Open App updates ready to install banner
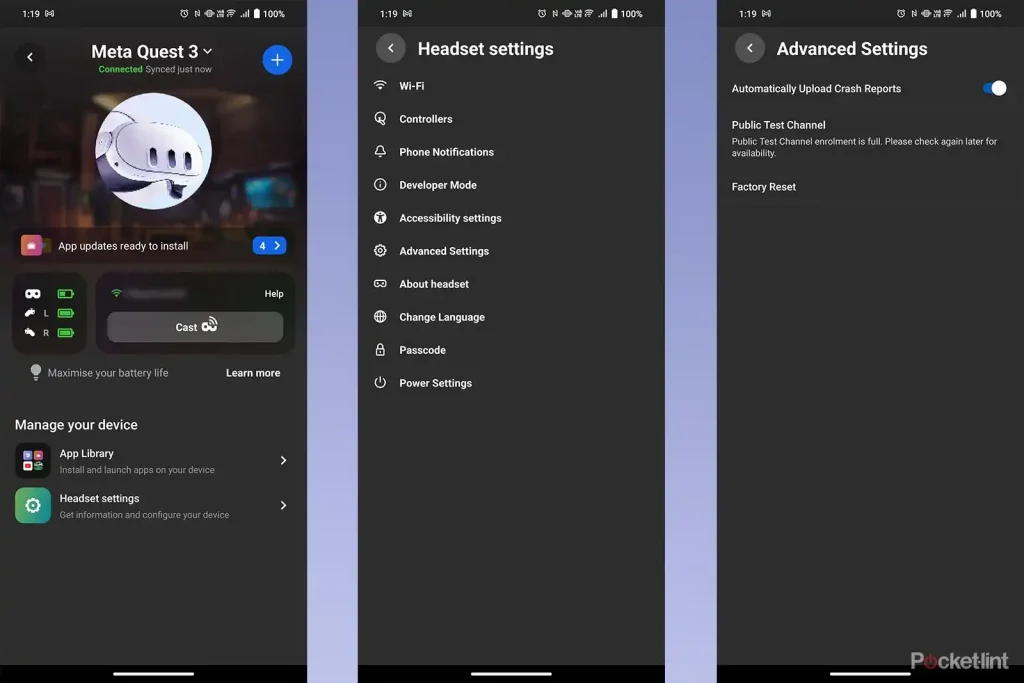The image size is (1024, 683). (x=153, y=246)
